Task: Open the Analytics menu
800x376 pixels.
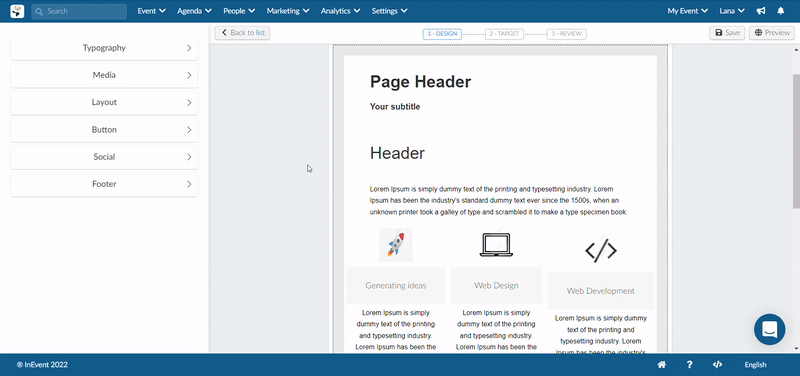Action: pyautogui.click(x=340, y=11)
